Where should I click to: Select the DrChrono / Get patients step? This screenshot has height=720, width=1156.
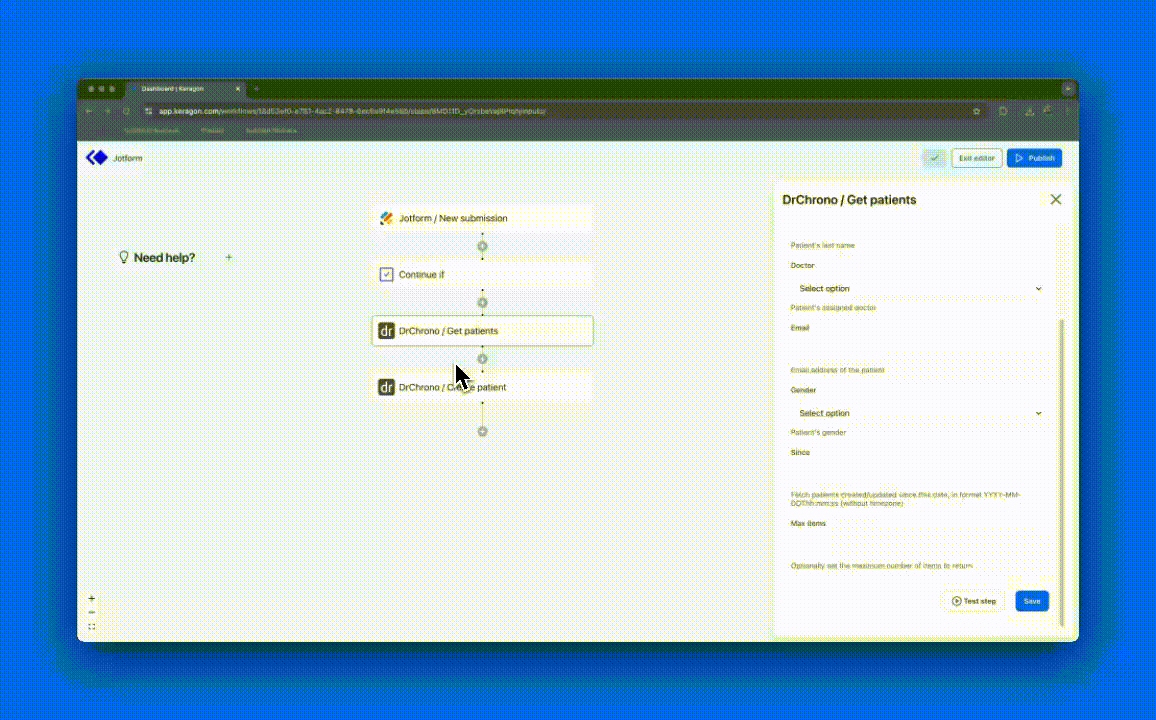pyautogui.click(x=482, y=331)
